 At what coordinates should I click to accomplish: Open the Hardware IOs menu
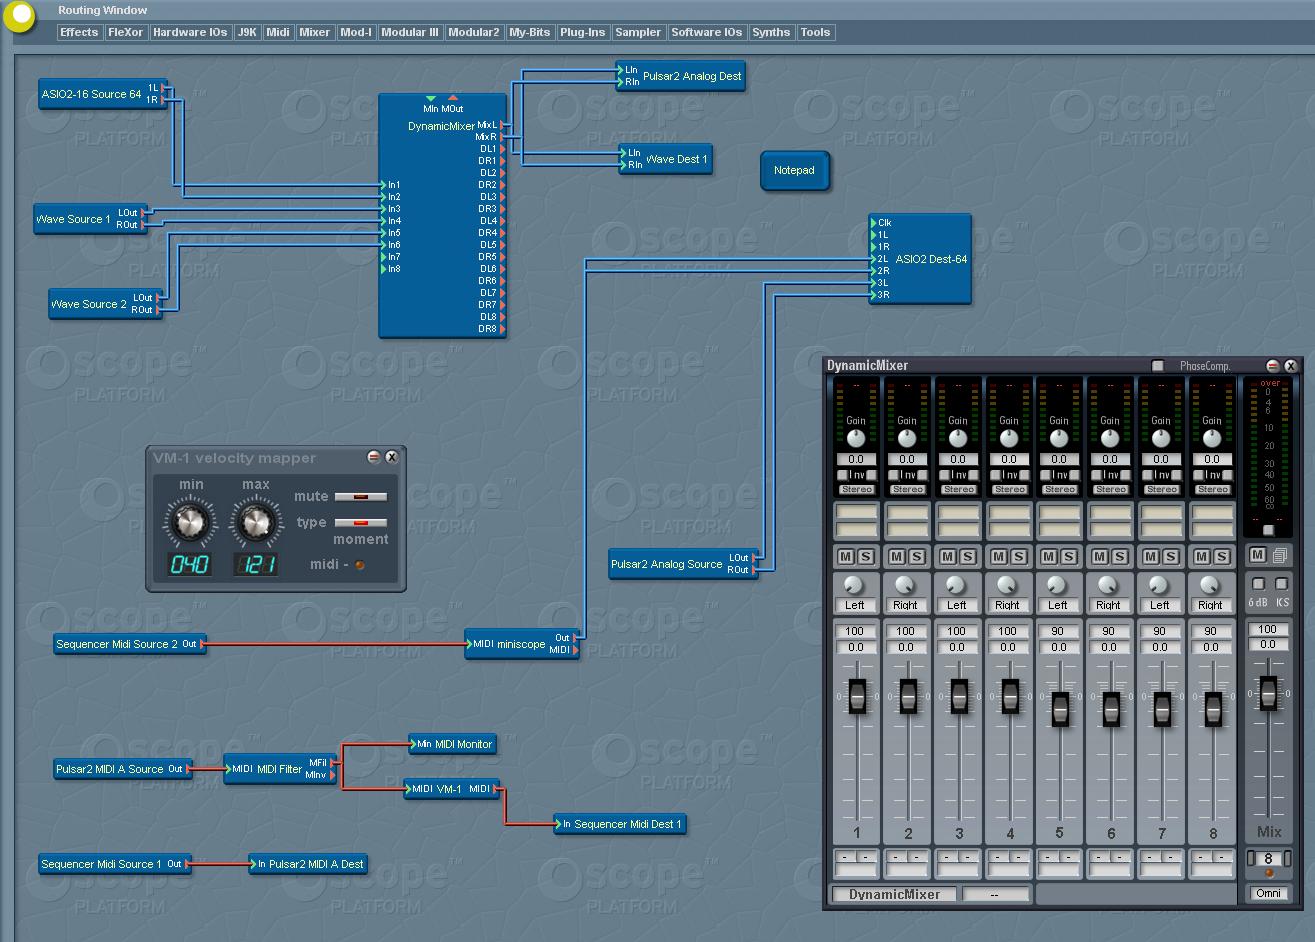tap(190, 32)
